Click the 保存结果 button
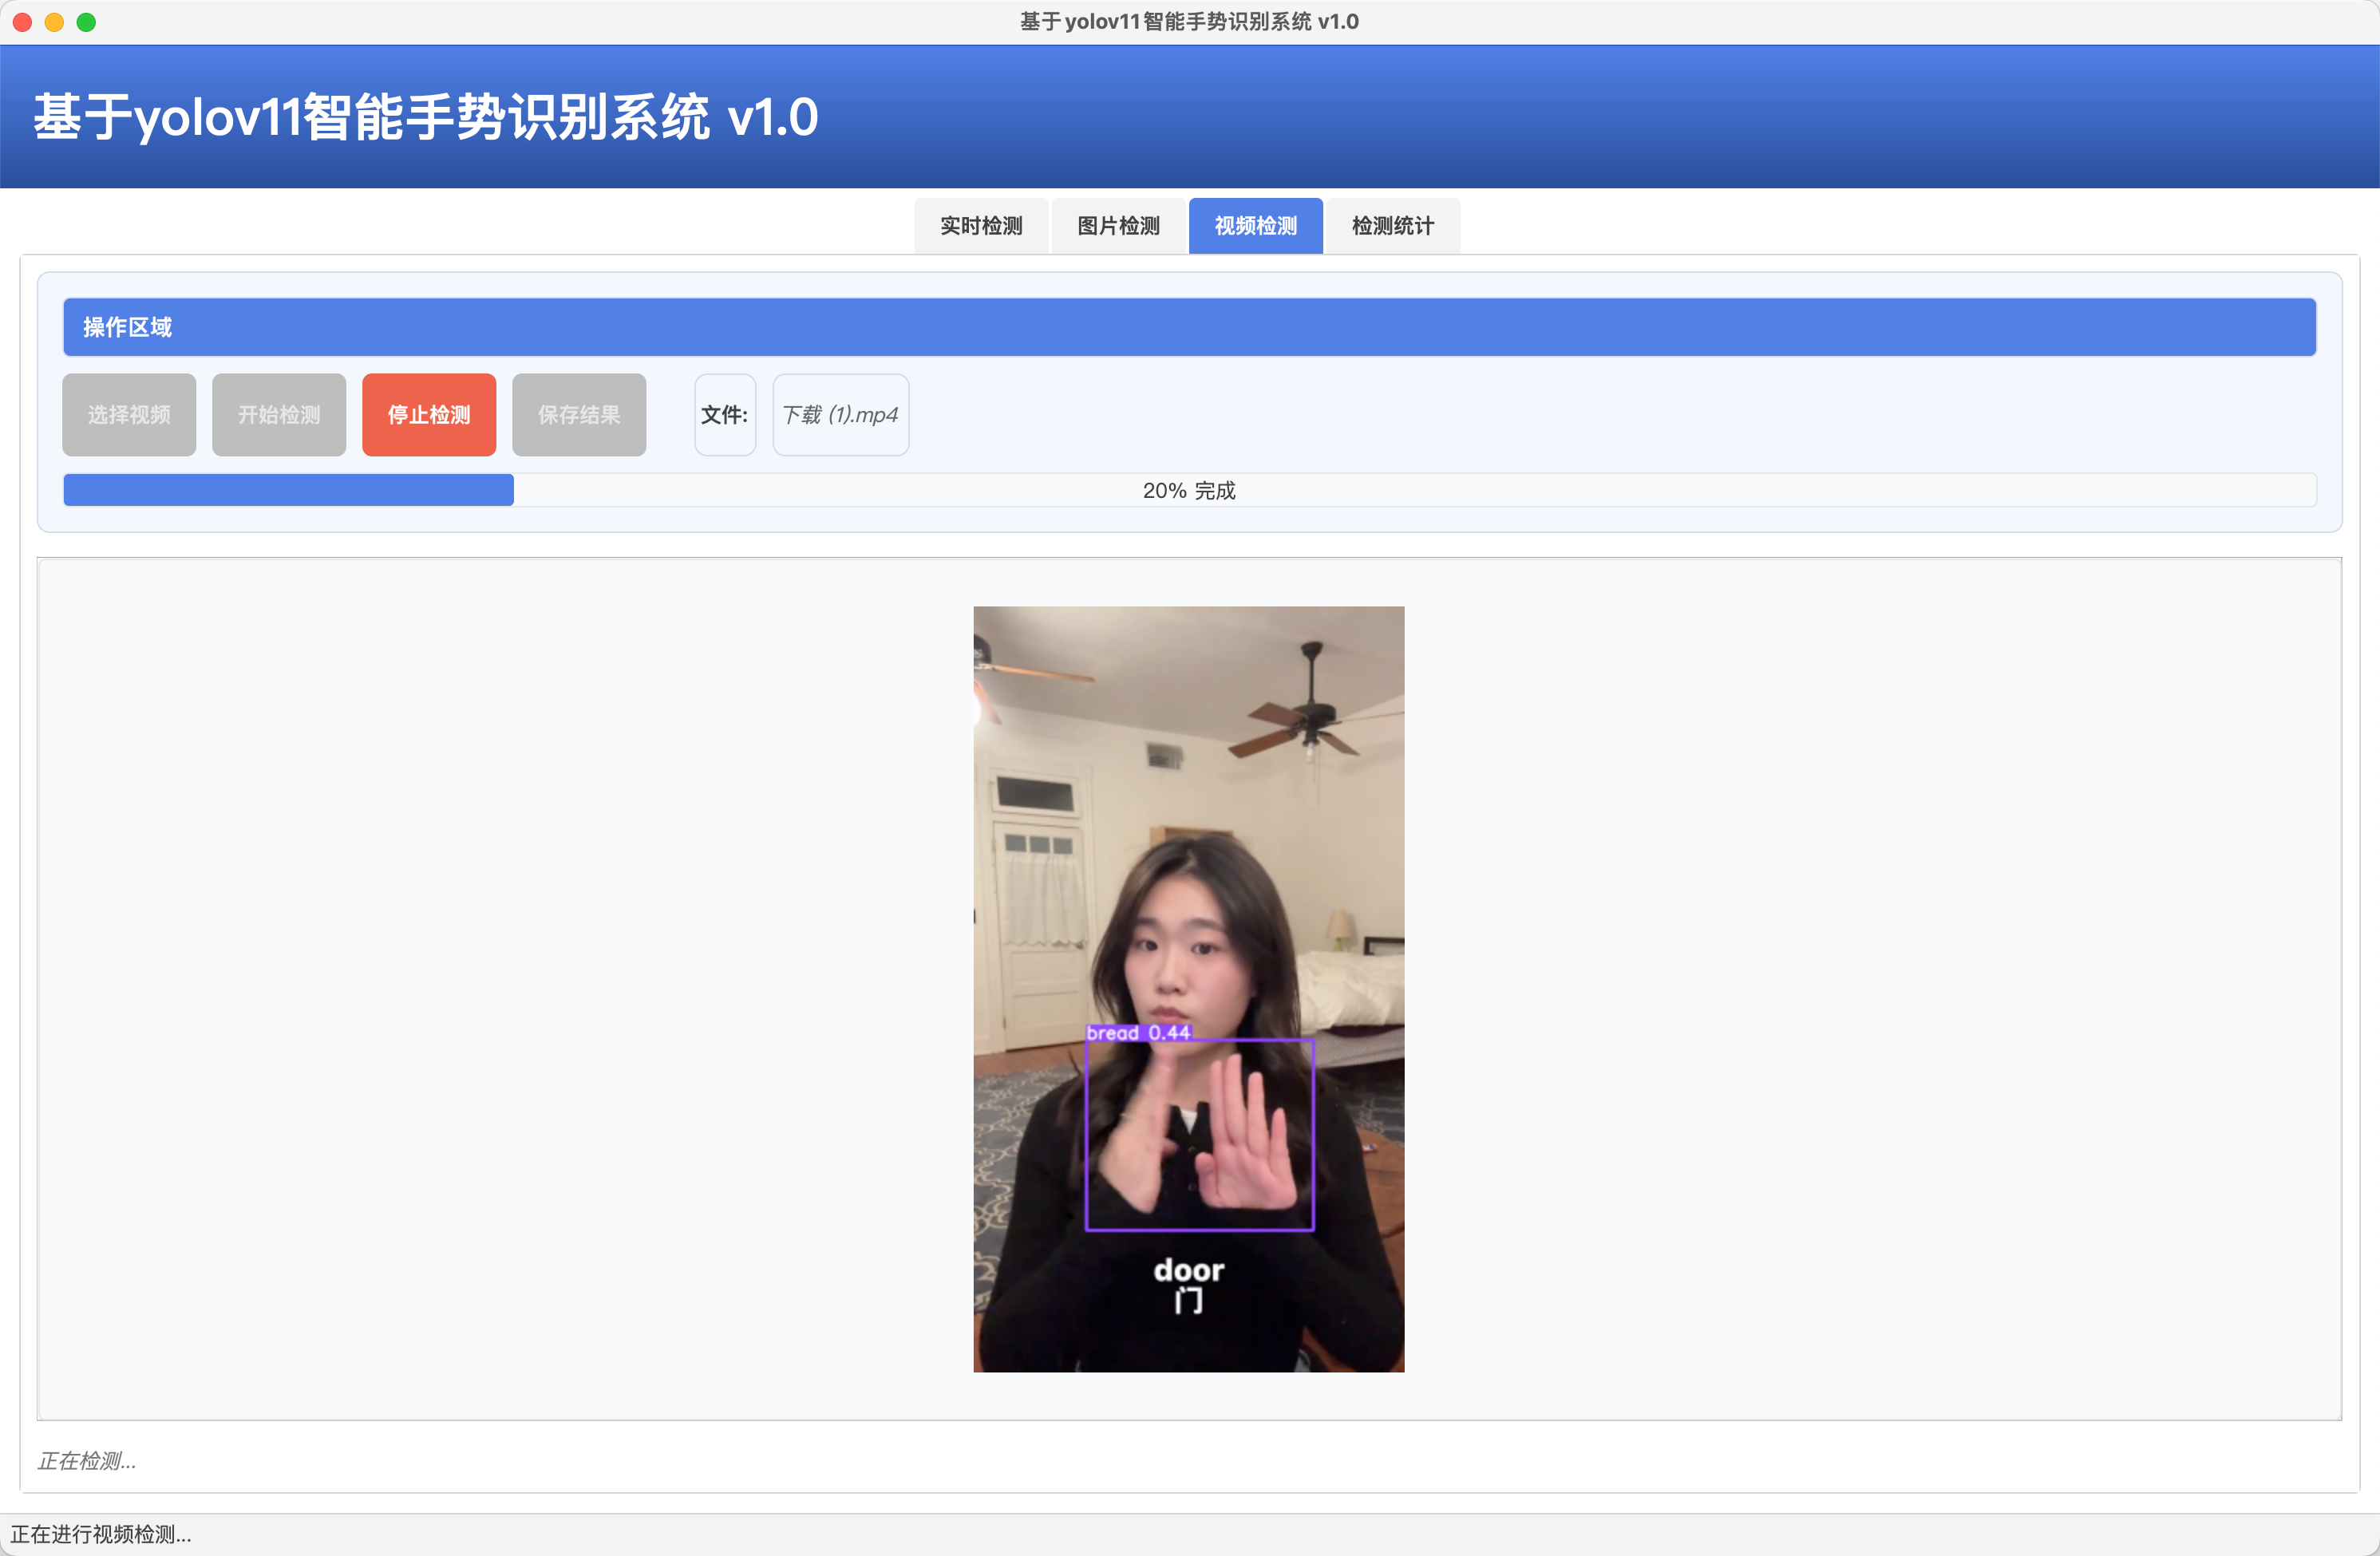Screen dimensions: 2380x1556 [579, 415]
